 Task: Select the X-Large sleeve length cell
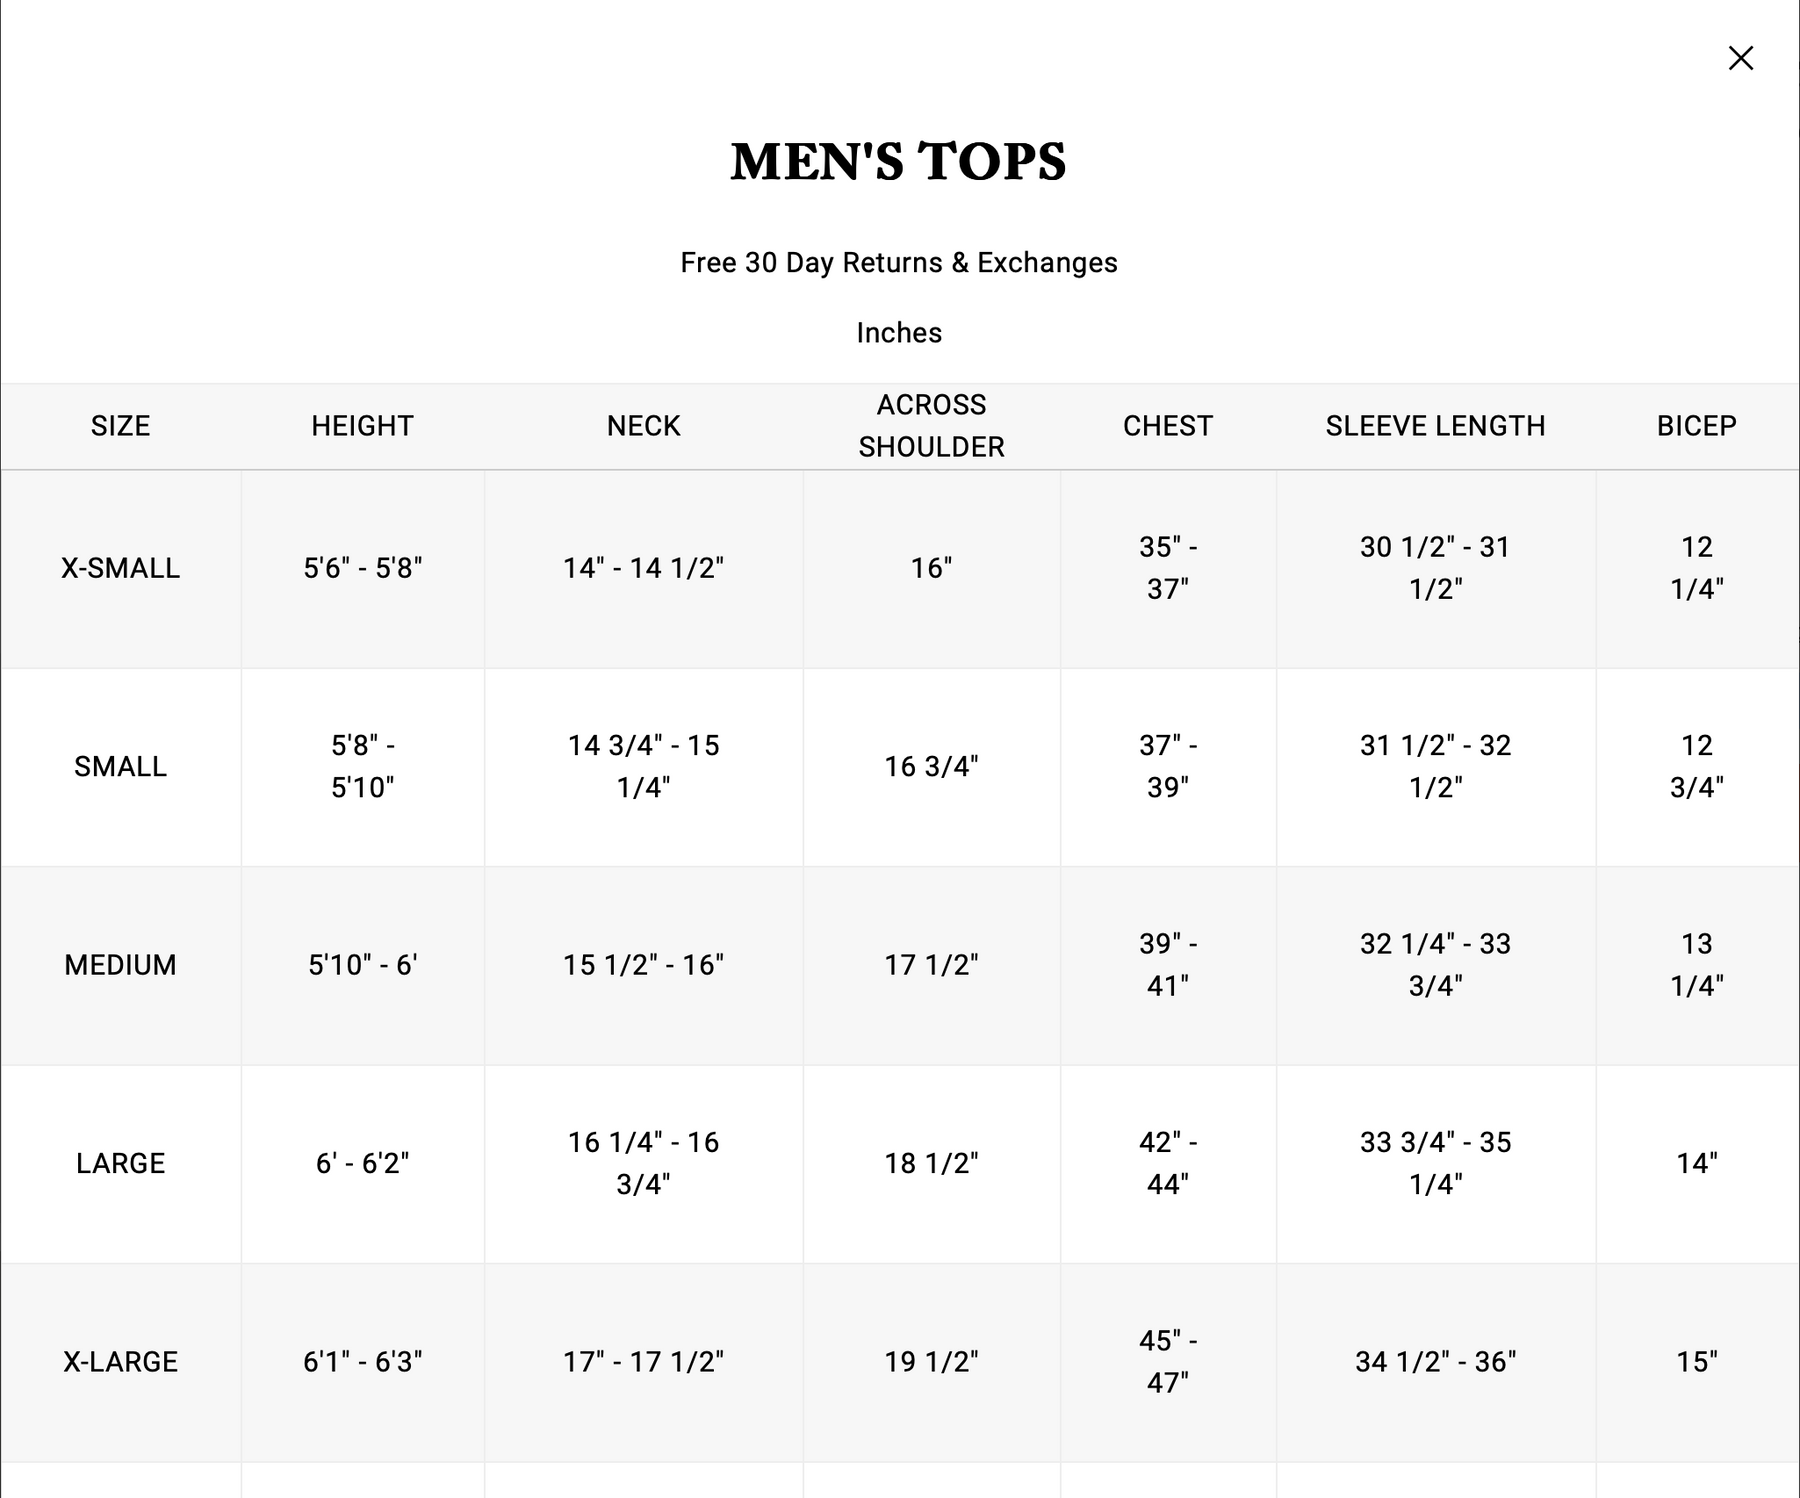coord(1435,1362)
